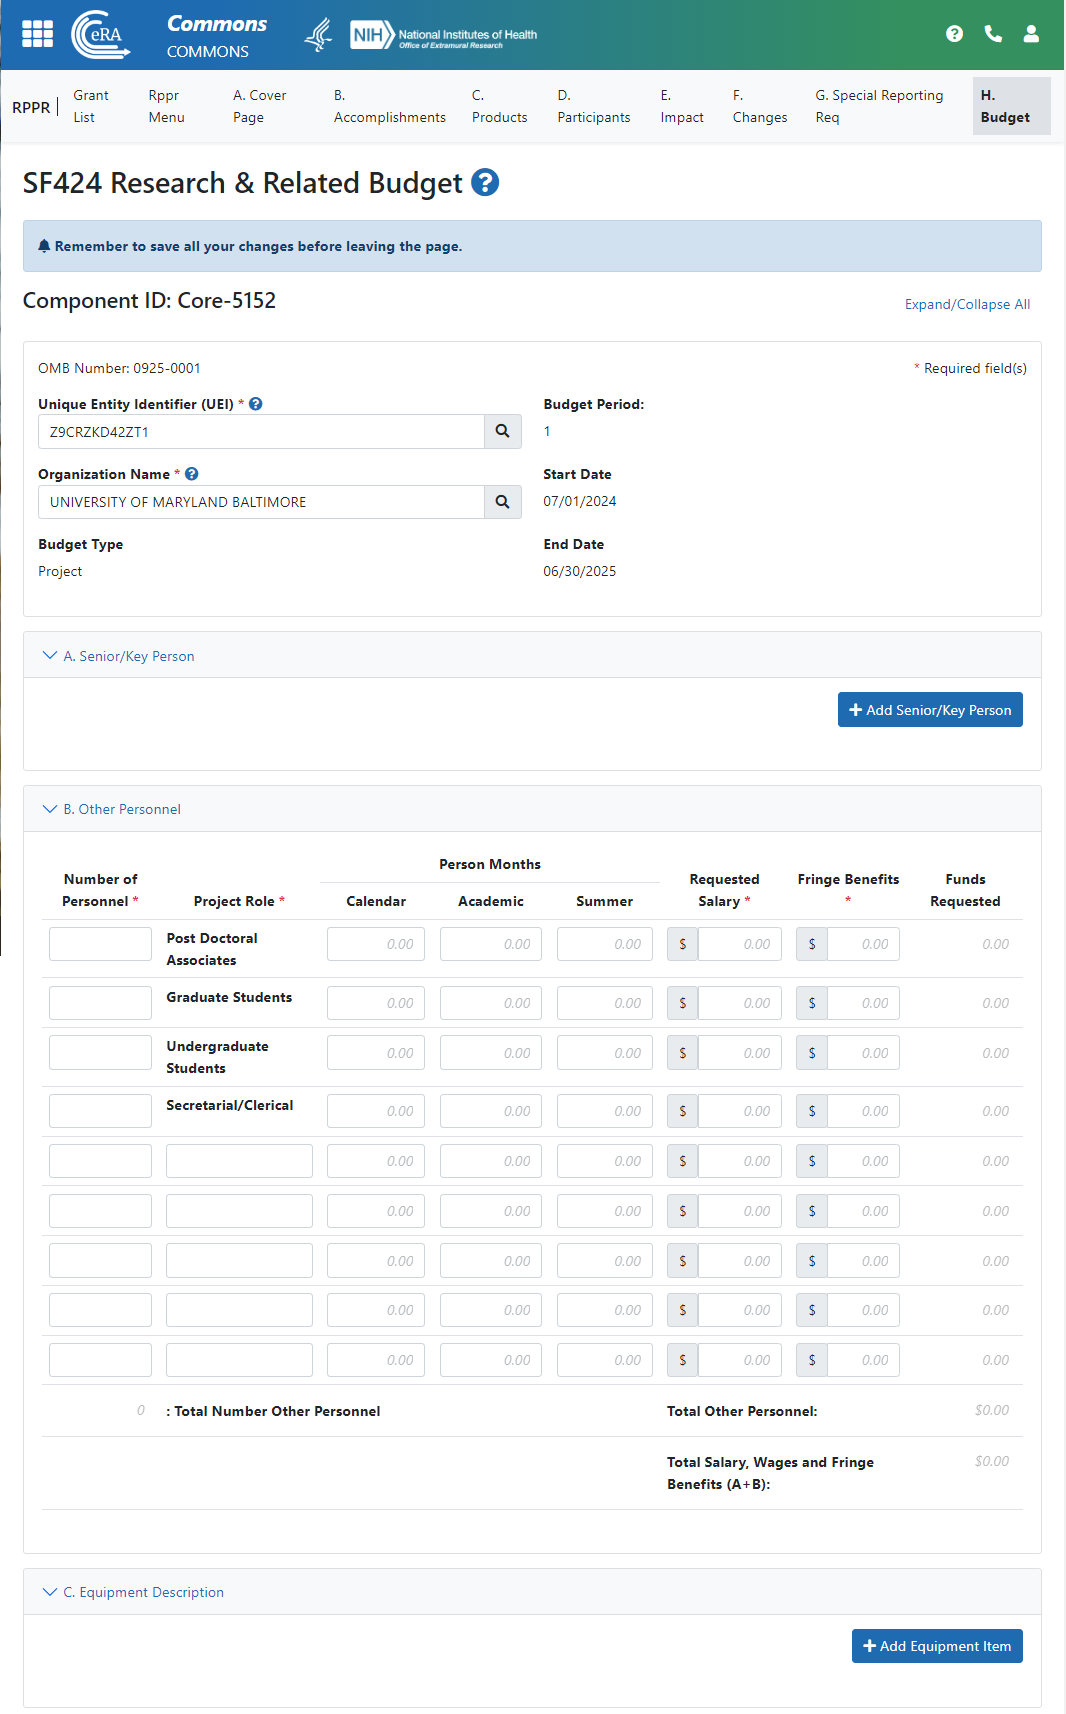1066x1714 pixels.
Task: Click Add Senior/Key Person button
Action: (930, 710)
